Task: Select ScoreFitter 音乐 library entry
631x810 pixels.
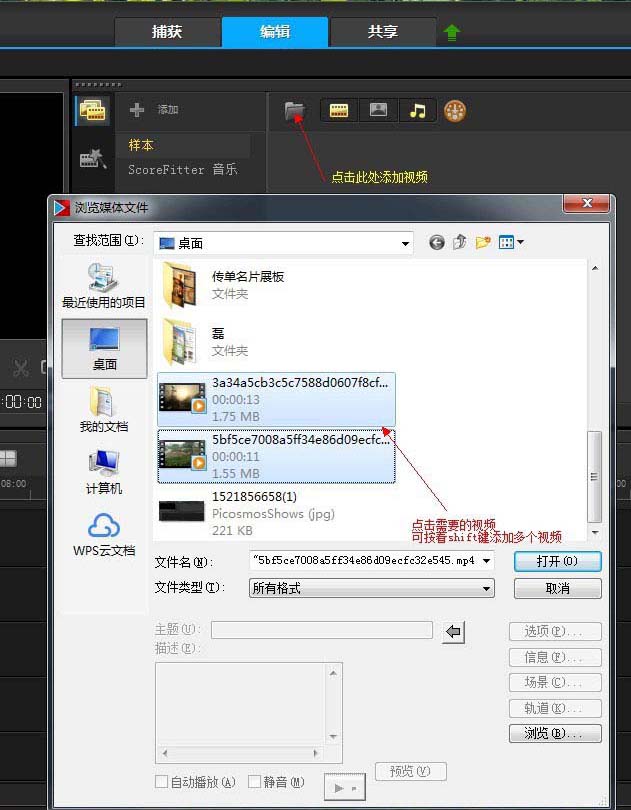Action: click(183, 169)
